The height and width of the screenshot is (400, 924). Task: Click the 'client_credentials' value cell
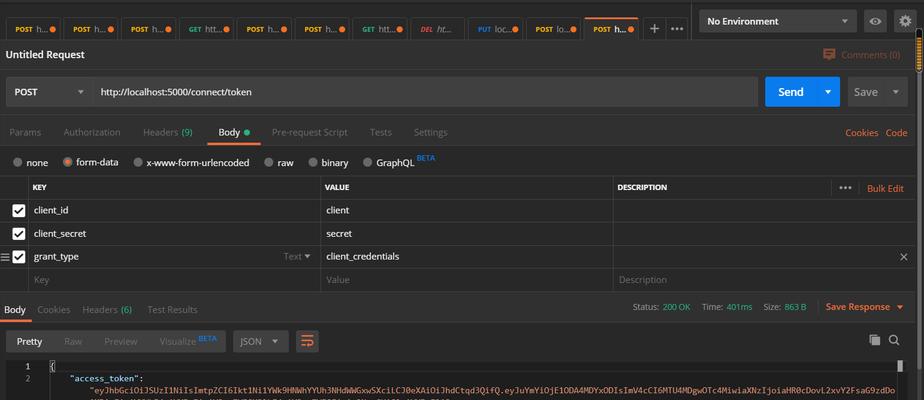467,257
